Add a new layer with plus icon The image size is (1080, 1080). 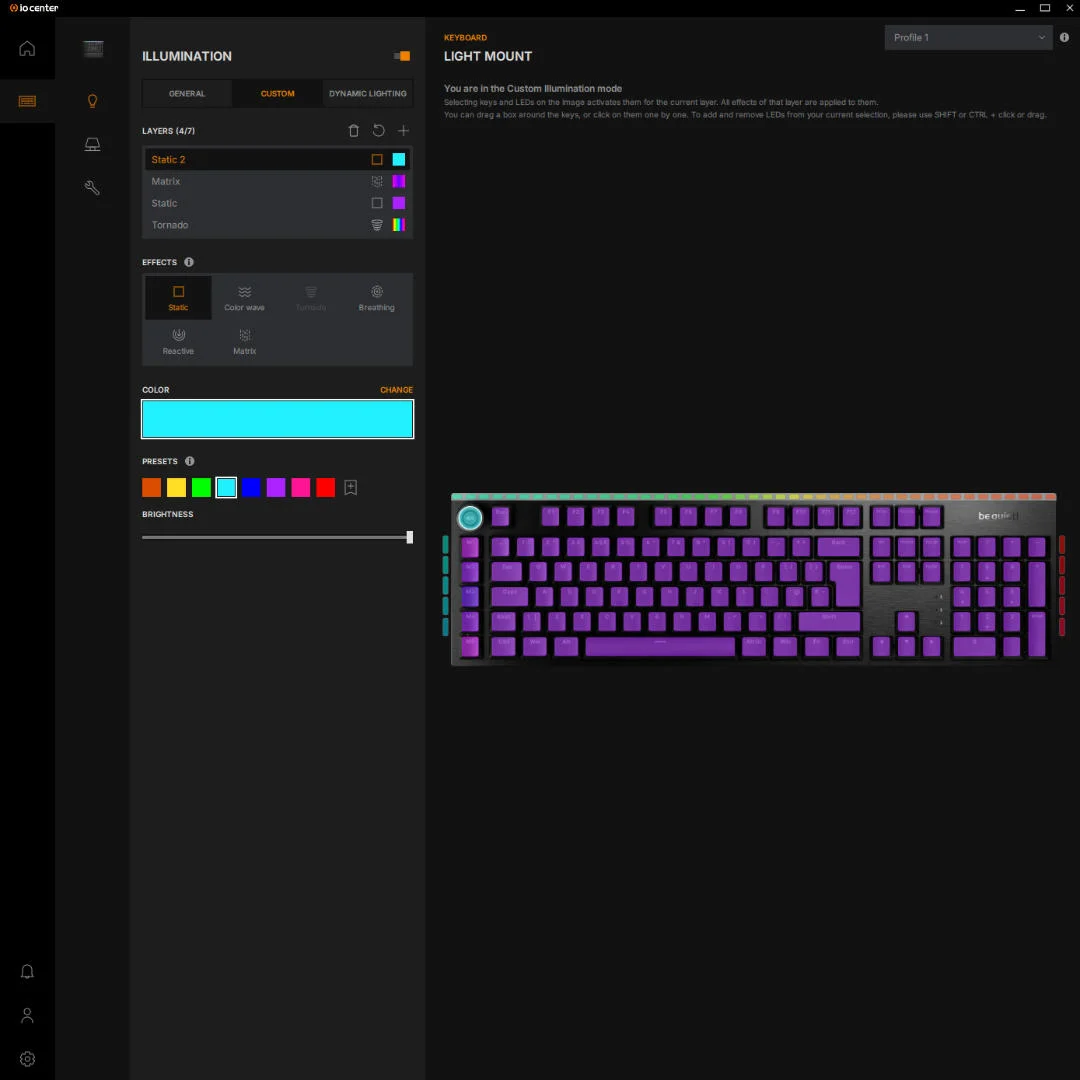coord(404,130)
